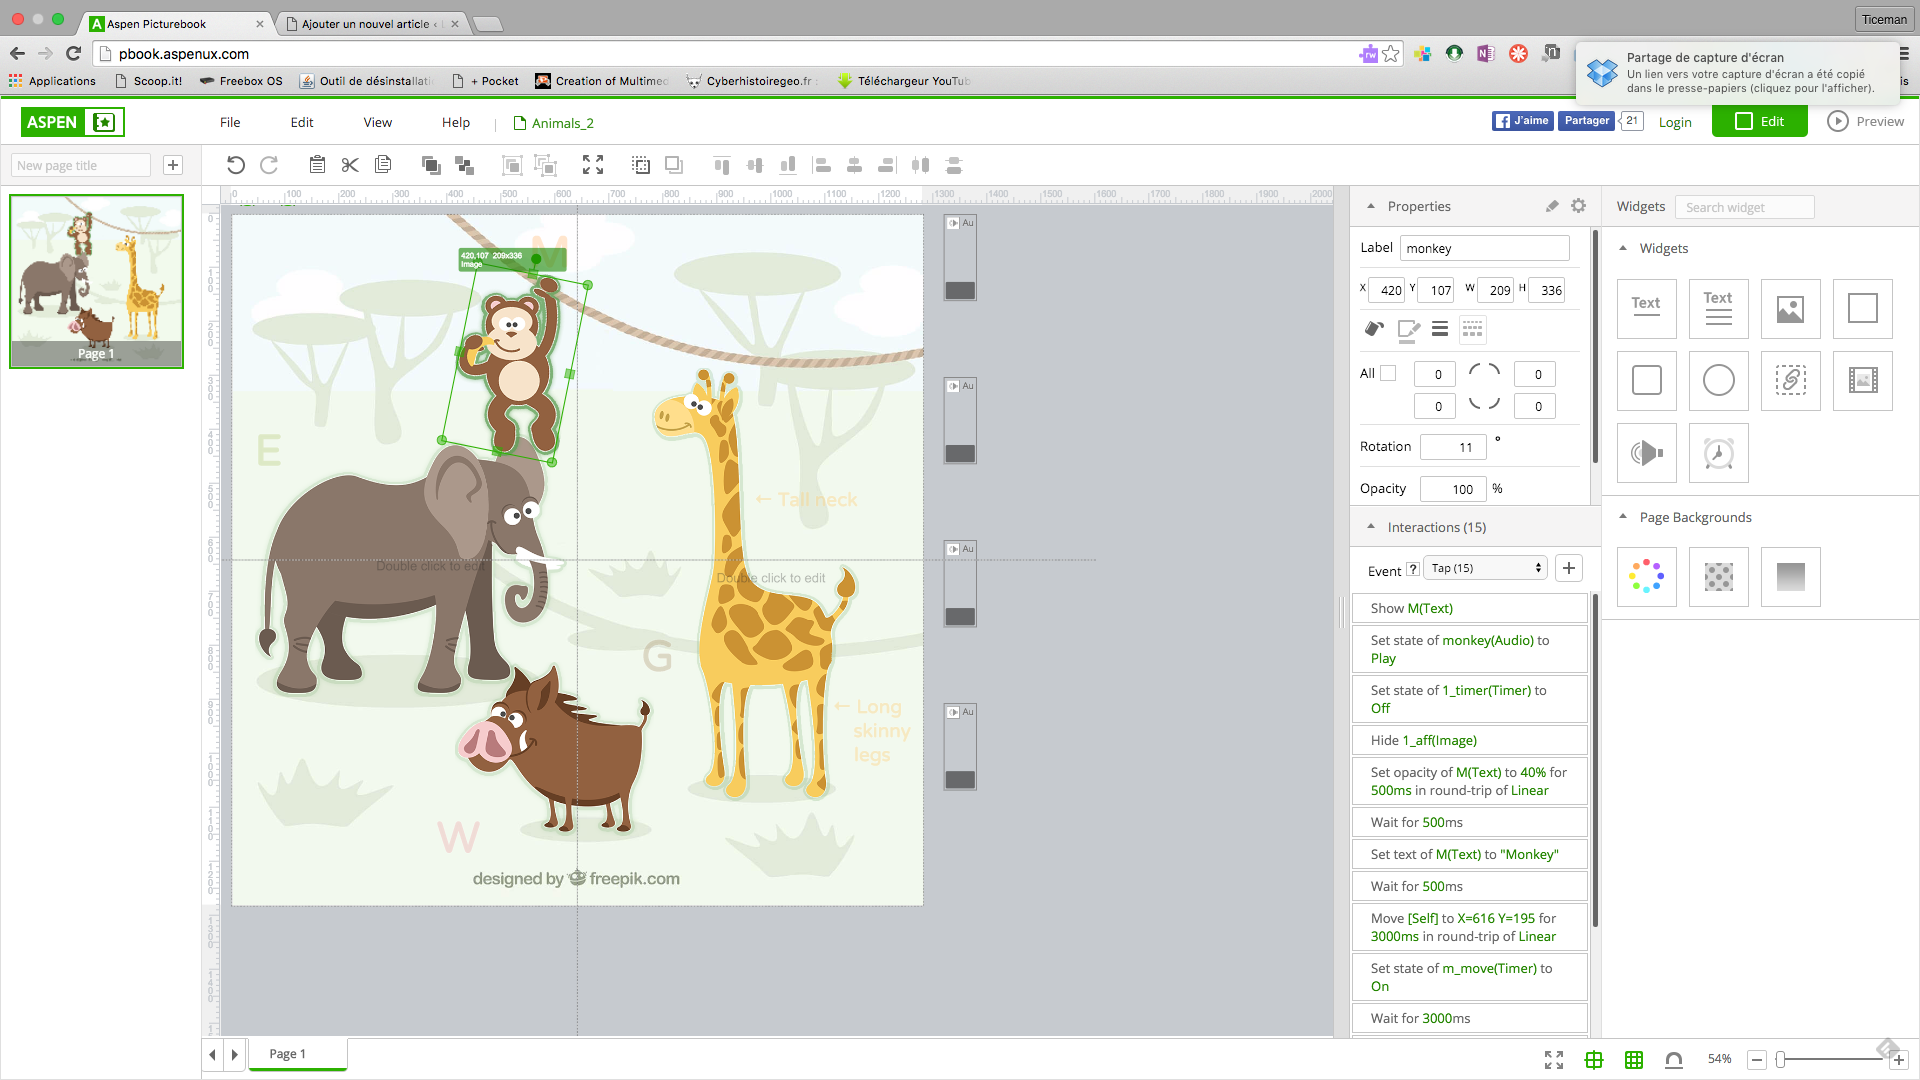Add a timer clock widget
The height and width of the screenshot is (1080, 1920).
coord(1718,452)
